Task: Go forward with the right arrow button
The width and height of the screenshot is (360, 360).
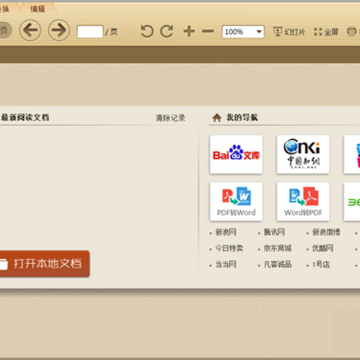Action: tap(59, 31)
